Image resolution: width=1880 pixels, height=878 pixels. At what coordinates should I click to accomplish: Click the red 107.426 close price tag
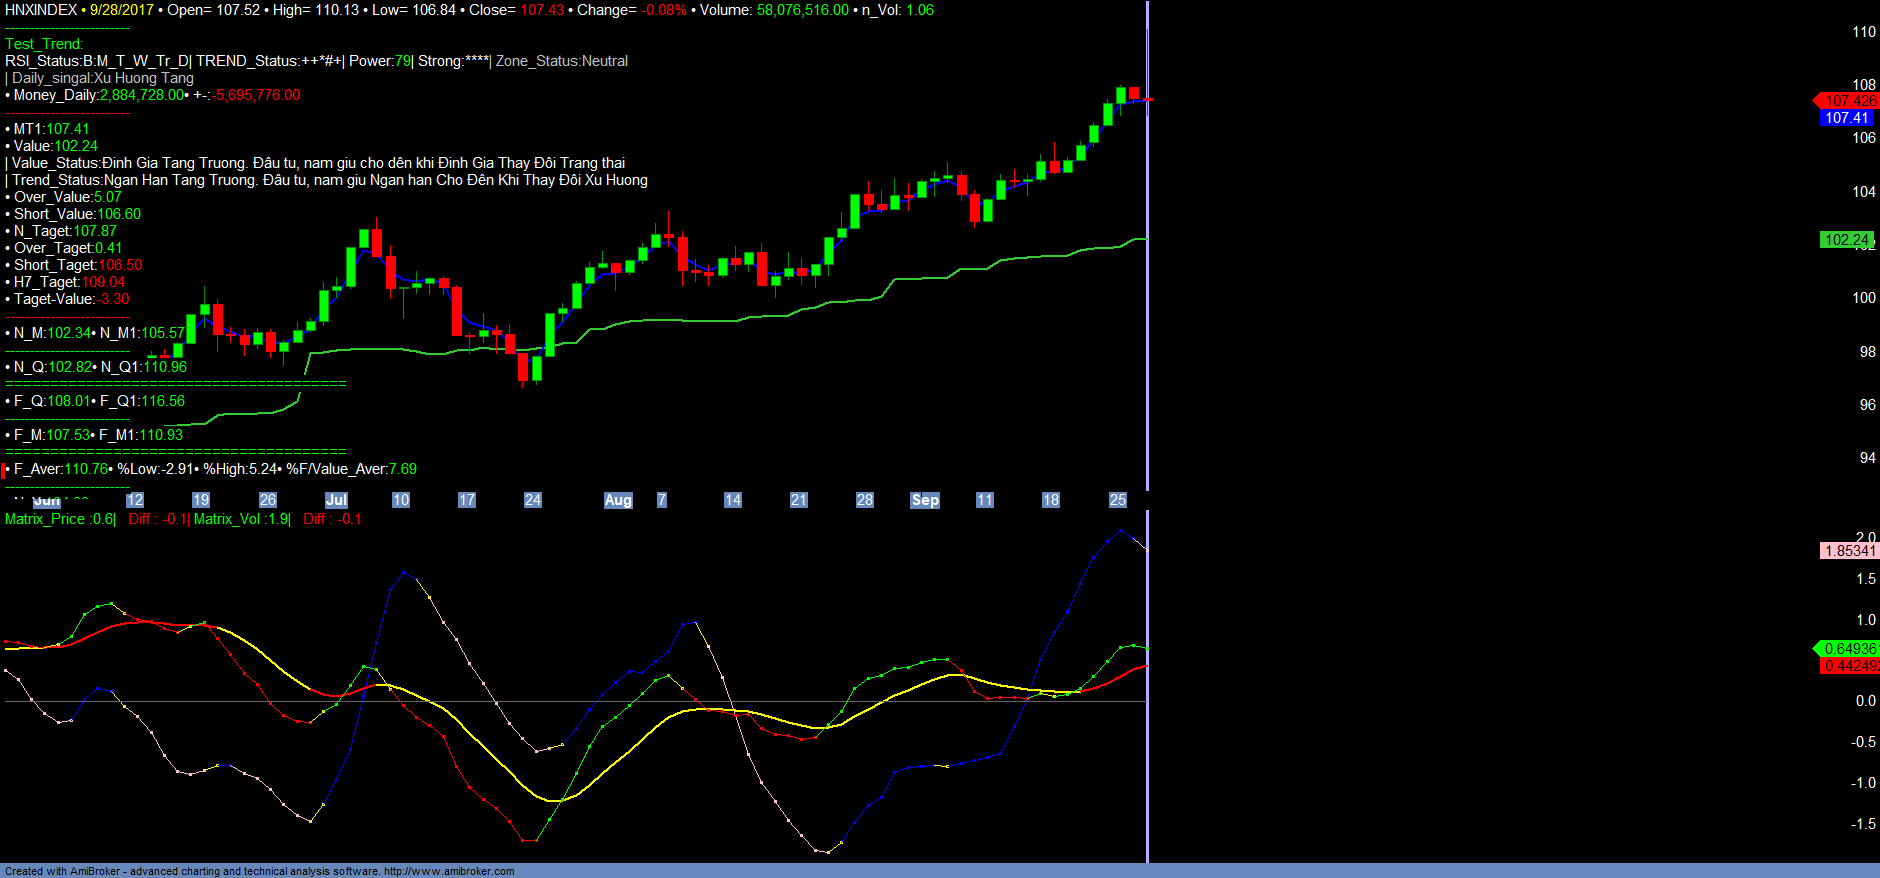coord(1848,101)
